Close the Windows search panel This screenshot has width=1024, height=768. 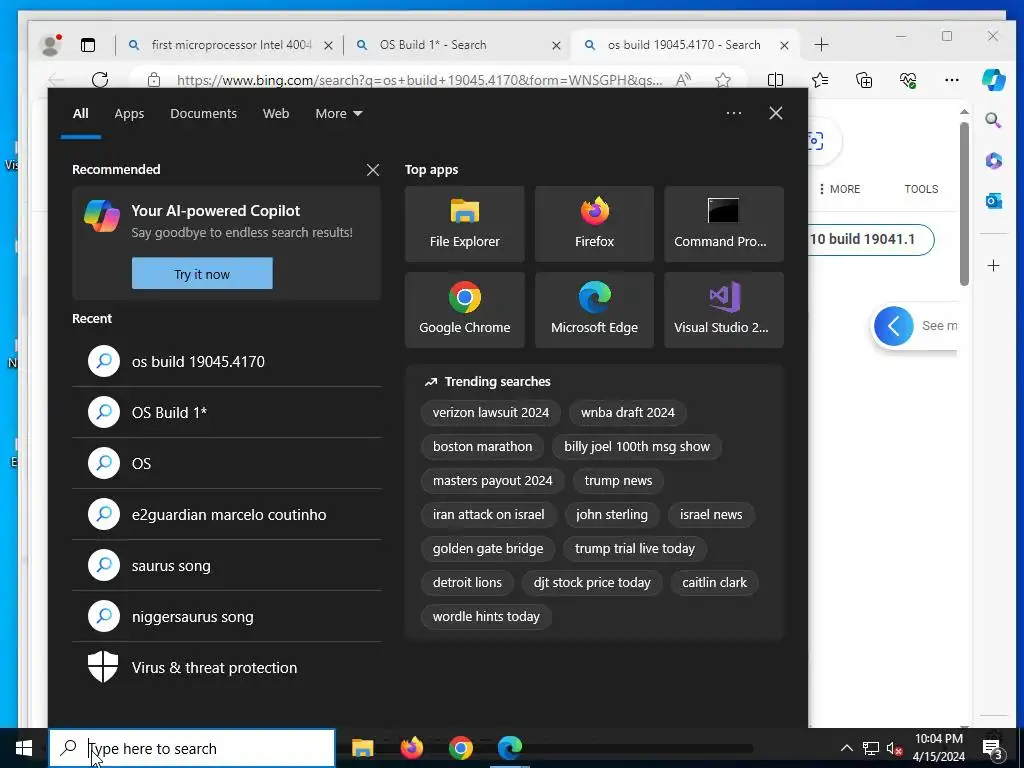click(775, 113)
